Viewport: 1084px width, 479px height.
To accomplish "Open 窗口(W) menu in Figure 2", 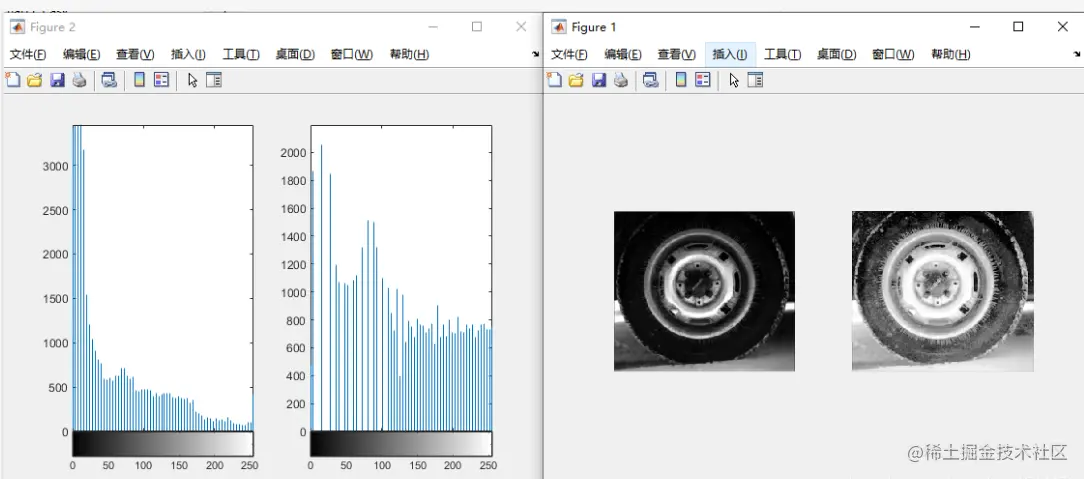I will 352,55.
